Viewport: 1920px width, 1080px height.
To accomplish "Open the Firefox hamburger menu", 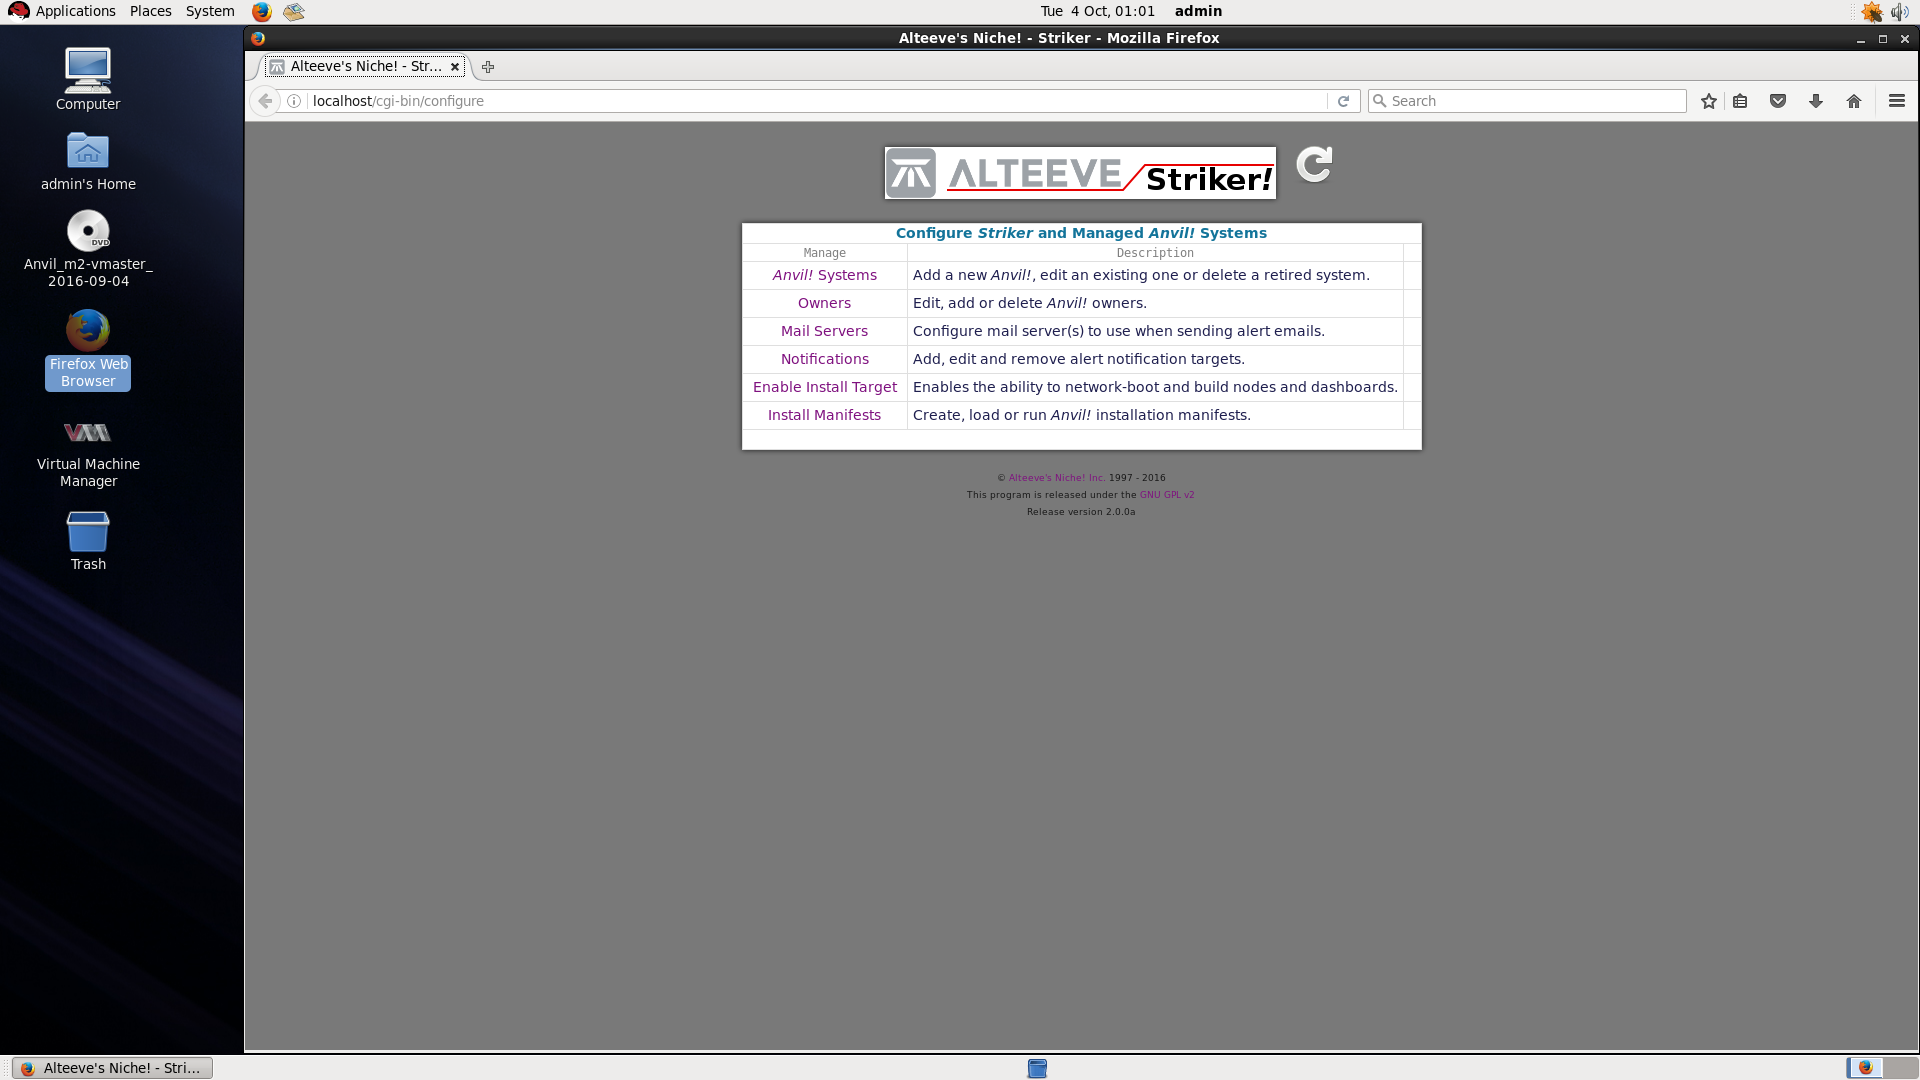I will 1897,101.
